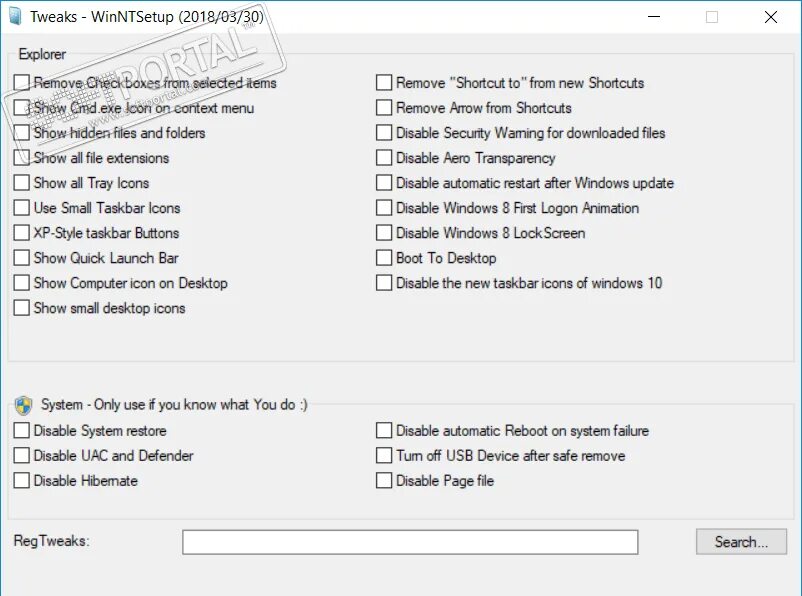This screenshot has width=802, height=596.
Task: Toggle Show all Tray Icons
Action: click(21, 183)
